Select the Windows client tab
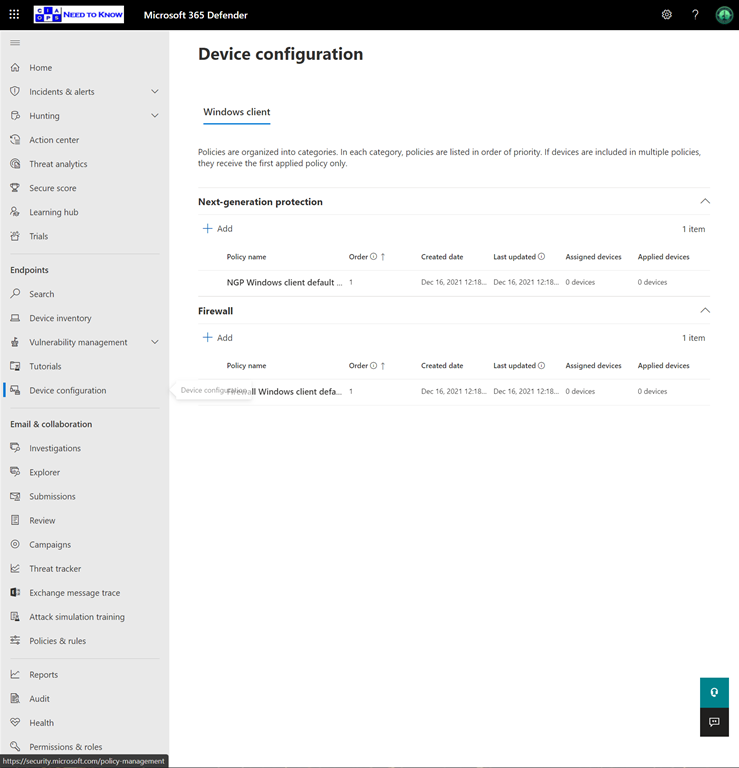Image resolution: width=739 pixels, height=768 pixels. tap(237, 112)
